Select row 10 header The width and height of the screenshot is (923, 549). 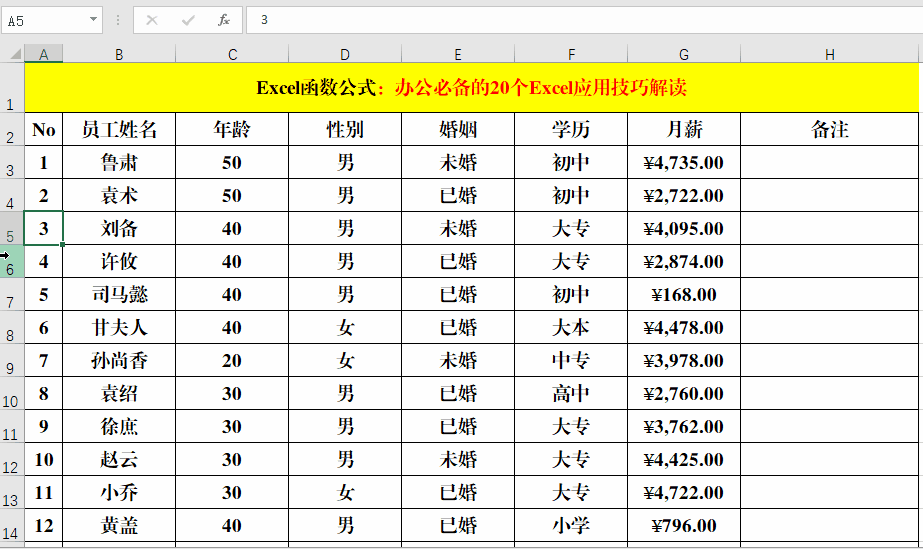[12, 392]
